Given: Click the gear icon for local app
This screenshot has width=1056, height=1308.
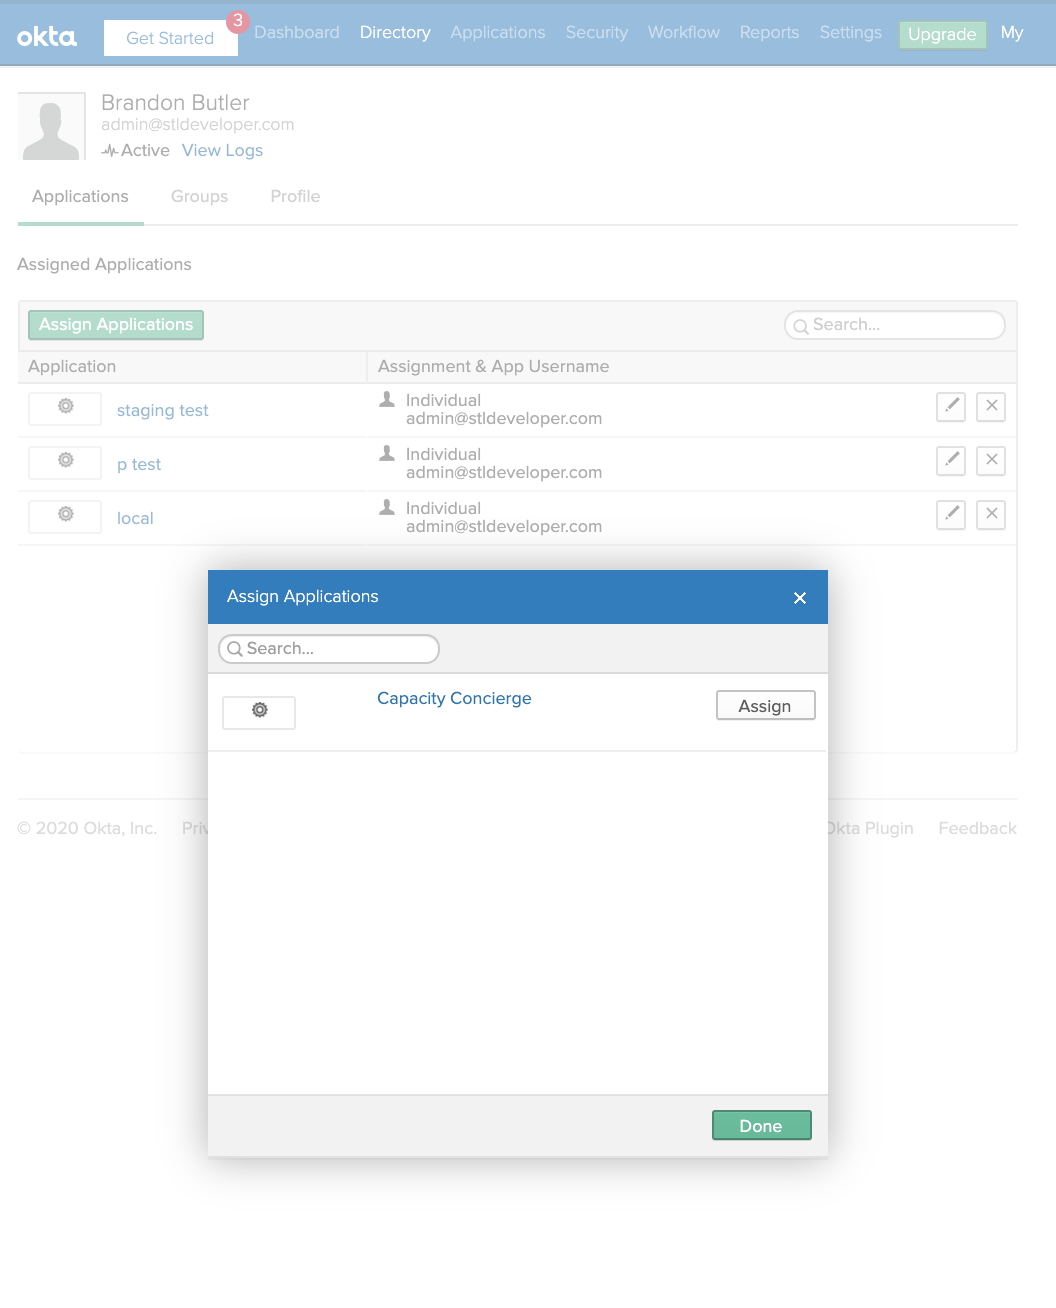Looking at the screenshot, I should click(x=65, y=515).
